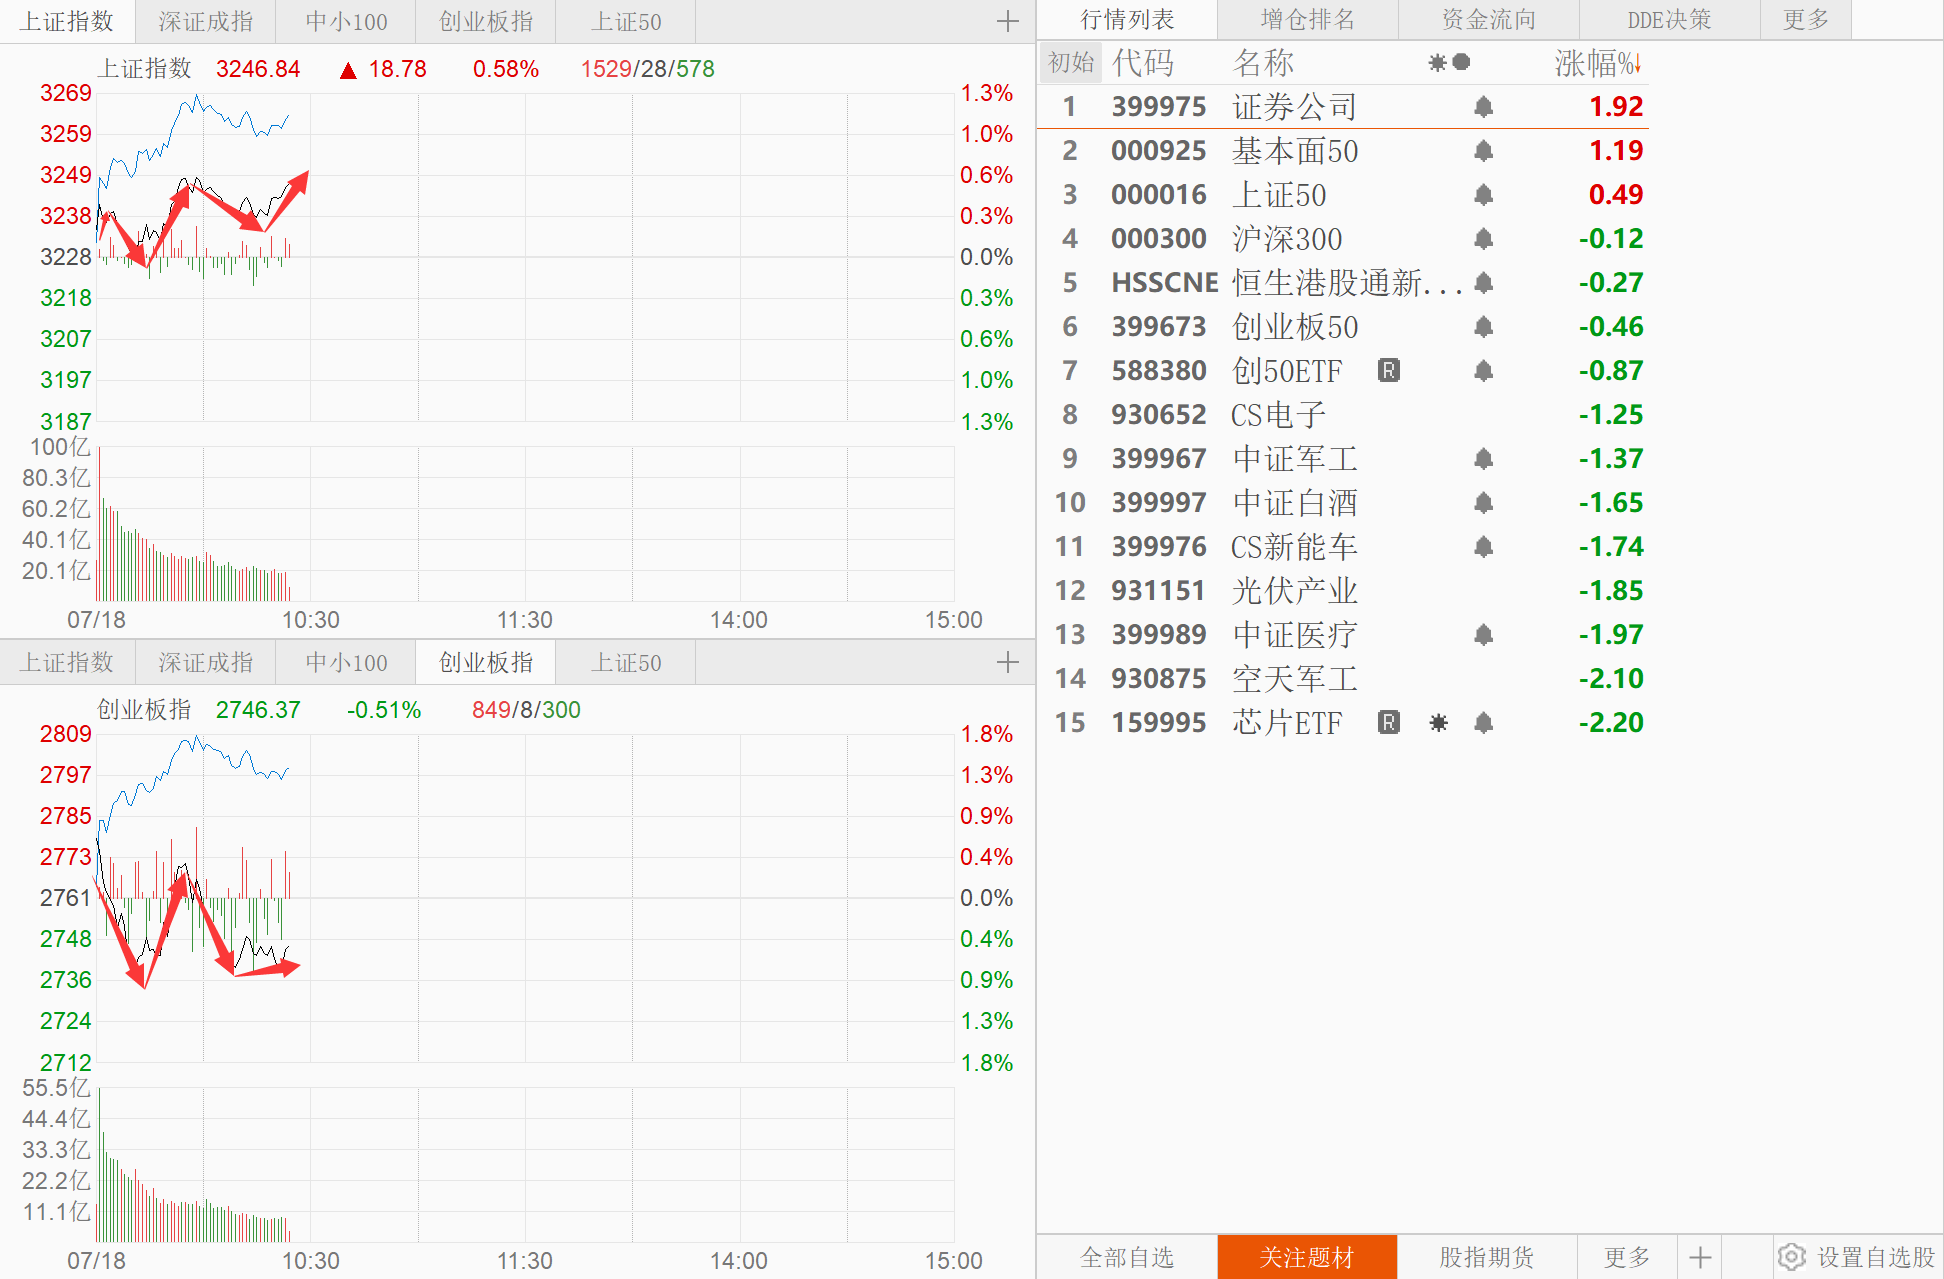Screen dimensions: 1944x1279
Task: Add a new watchlist group with bottom plus
Action: [x=1700, y=1257]
